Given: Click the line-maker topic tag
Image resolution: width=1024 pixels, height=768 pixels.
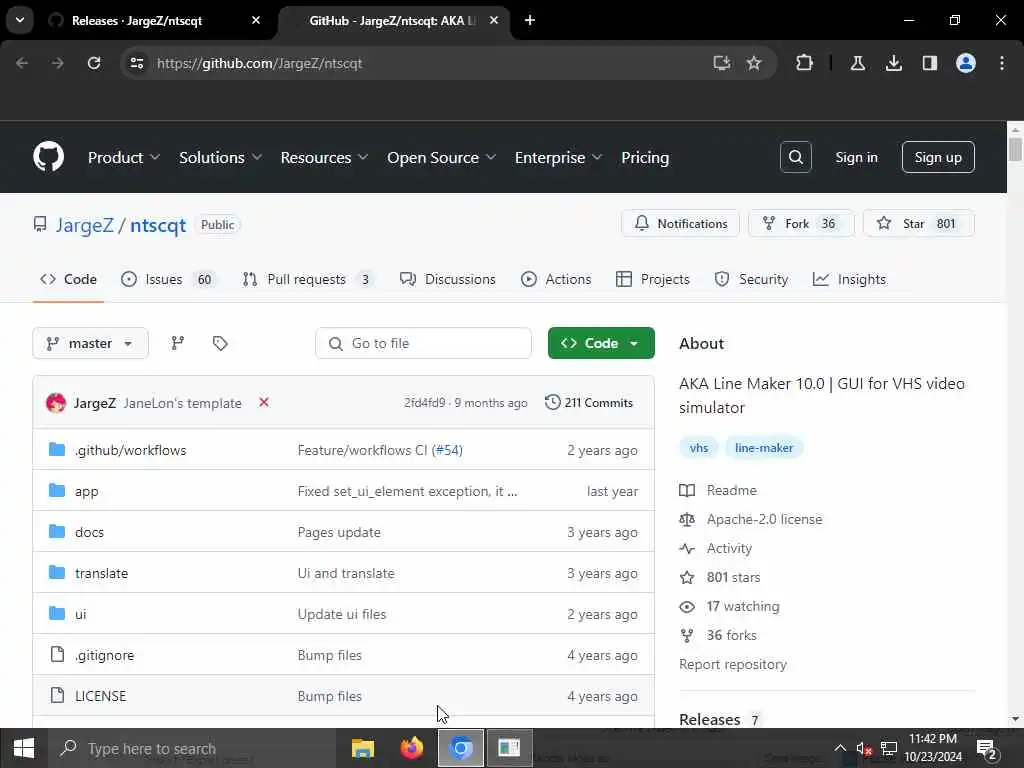Looking at the screenshot, I should (x=763, y=447).
